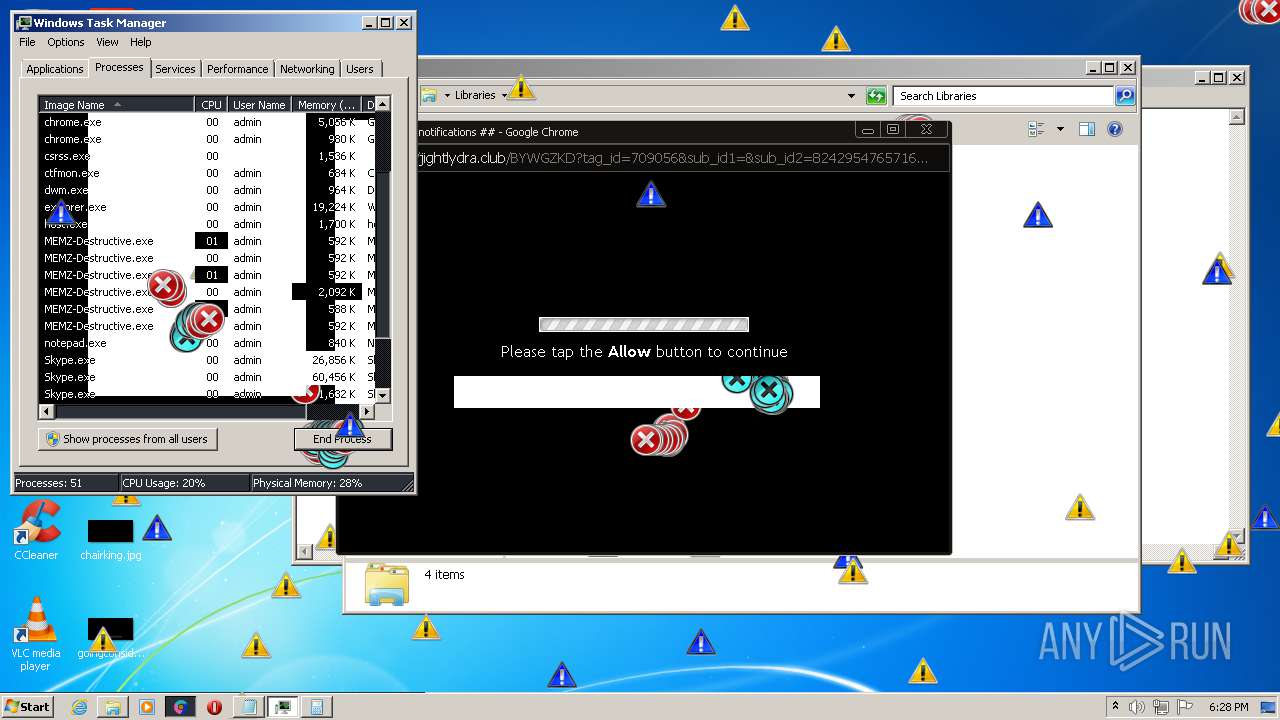Open Task Manager File menu
This screenshot has height=720, width=1280.
[27, 42]
